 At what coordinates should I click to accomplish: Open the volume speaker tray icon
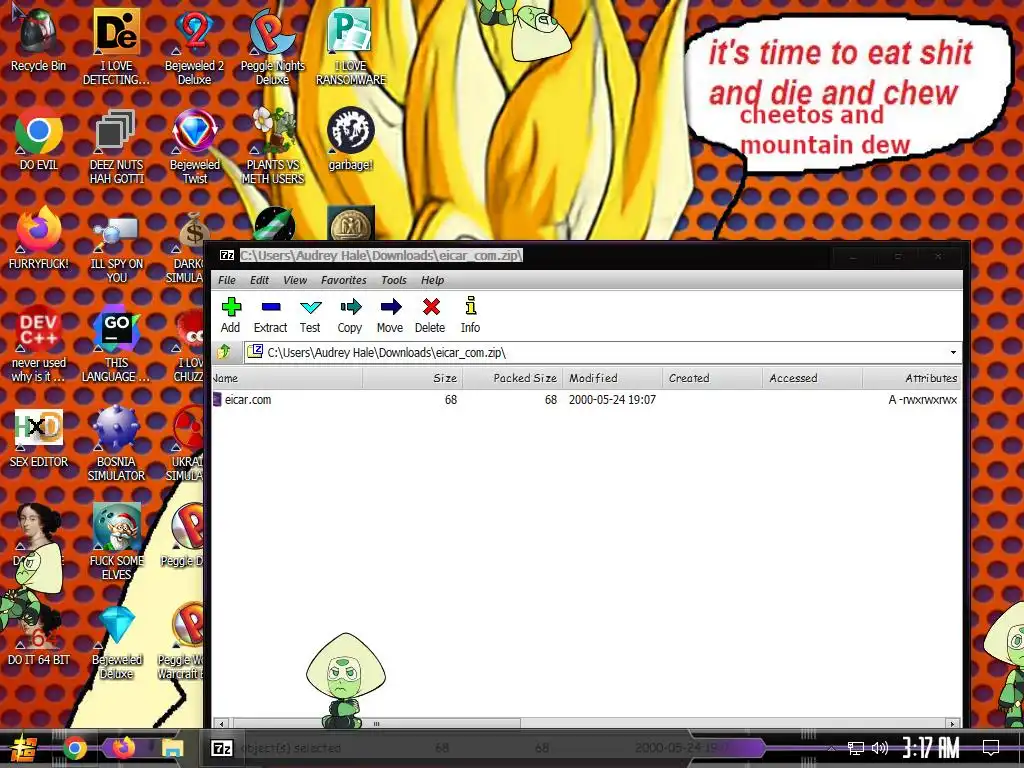pos(880,748)
